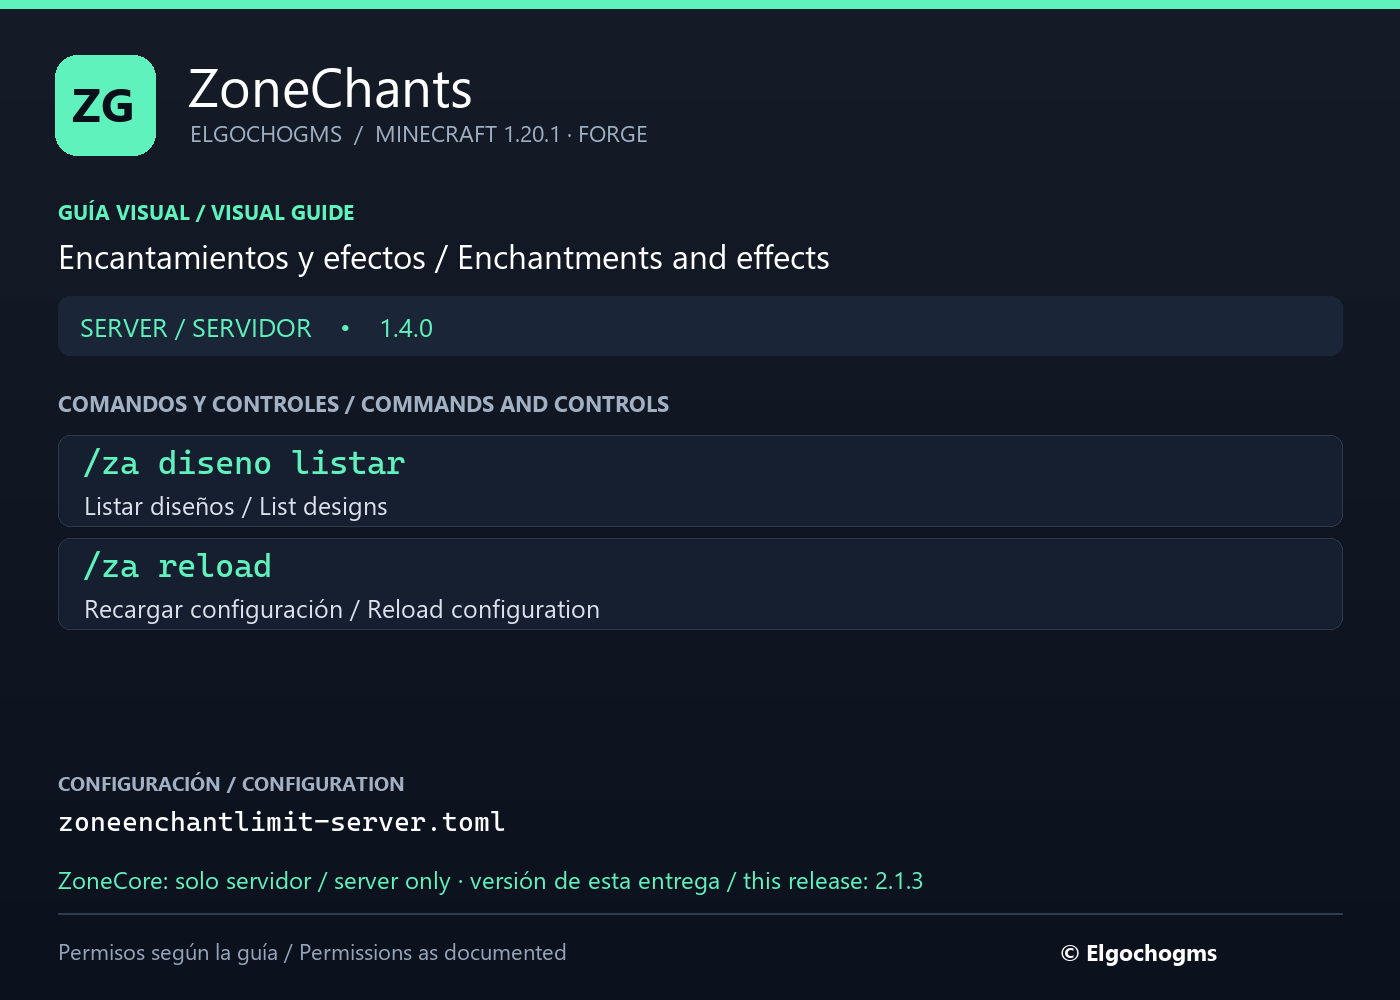Click the Recargar configuración / Reload configuration description
1400x1000 pixels.
tap(342, 610)
